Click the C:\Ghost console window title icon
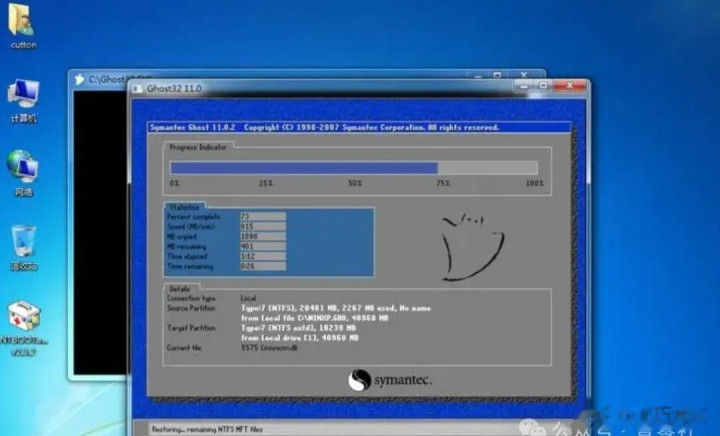 [x=80, y=79]
